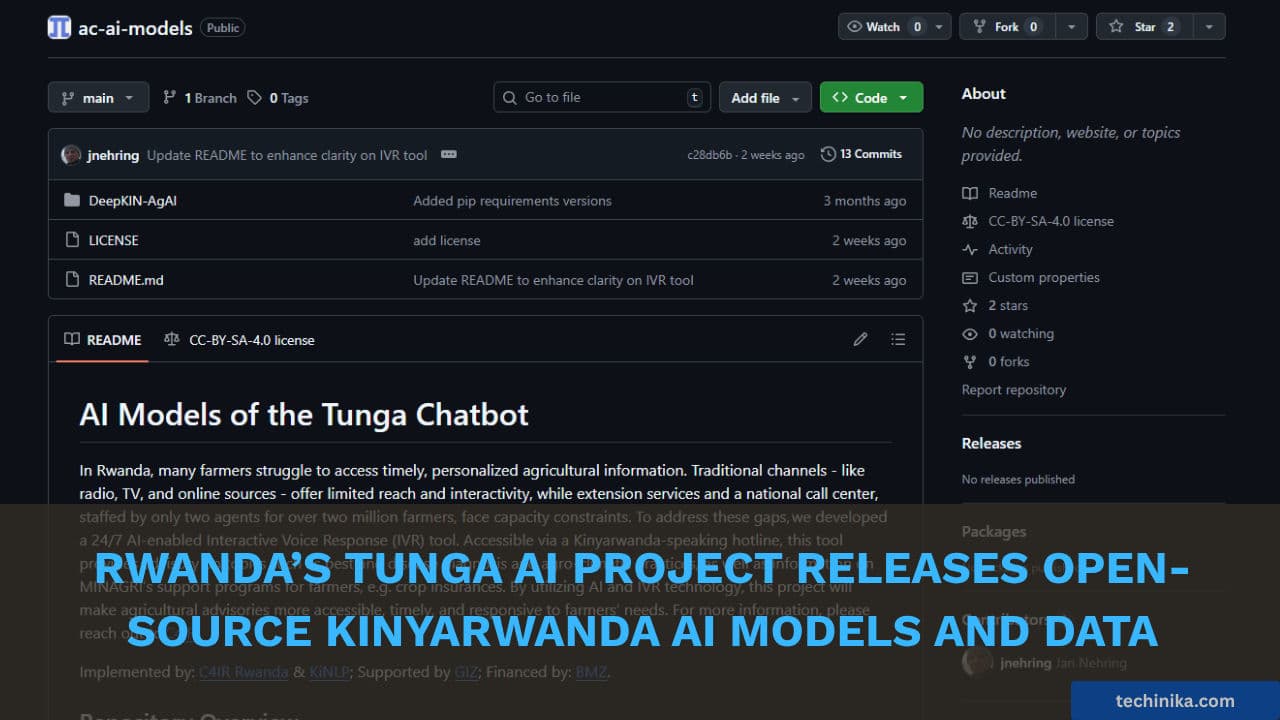Click jnehring's commit author avatar
The width and height of the screenshot is (1280, 720).
pos(71,155)
